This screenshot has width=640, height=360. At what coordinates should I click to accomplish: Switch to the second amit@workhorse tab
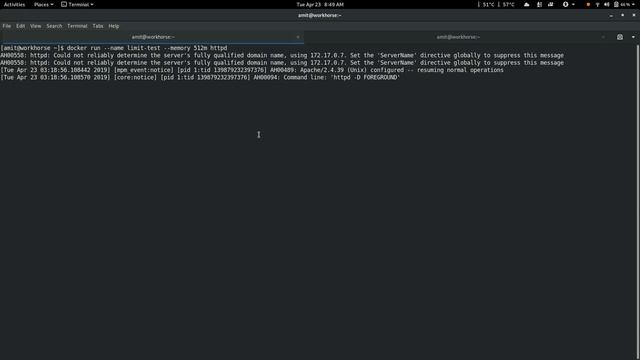tap(458, 37)
